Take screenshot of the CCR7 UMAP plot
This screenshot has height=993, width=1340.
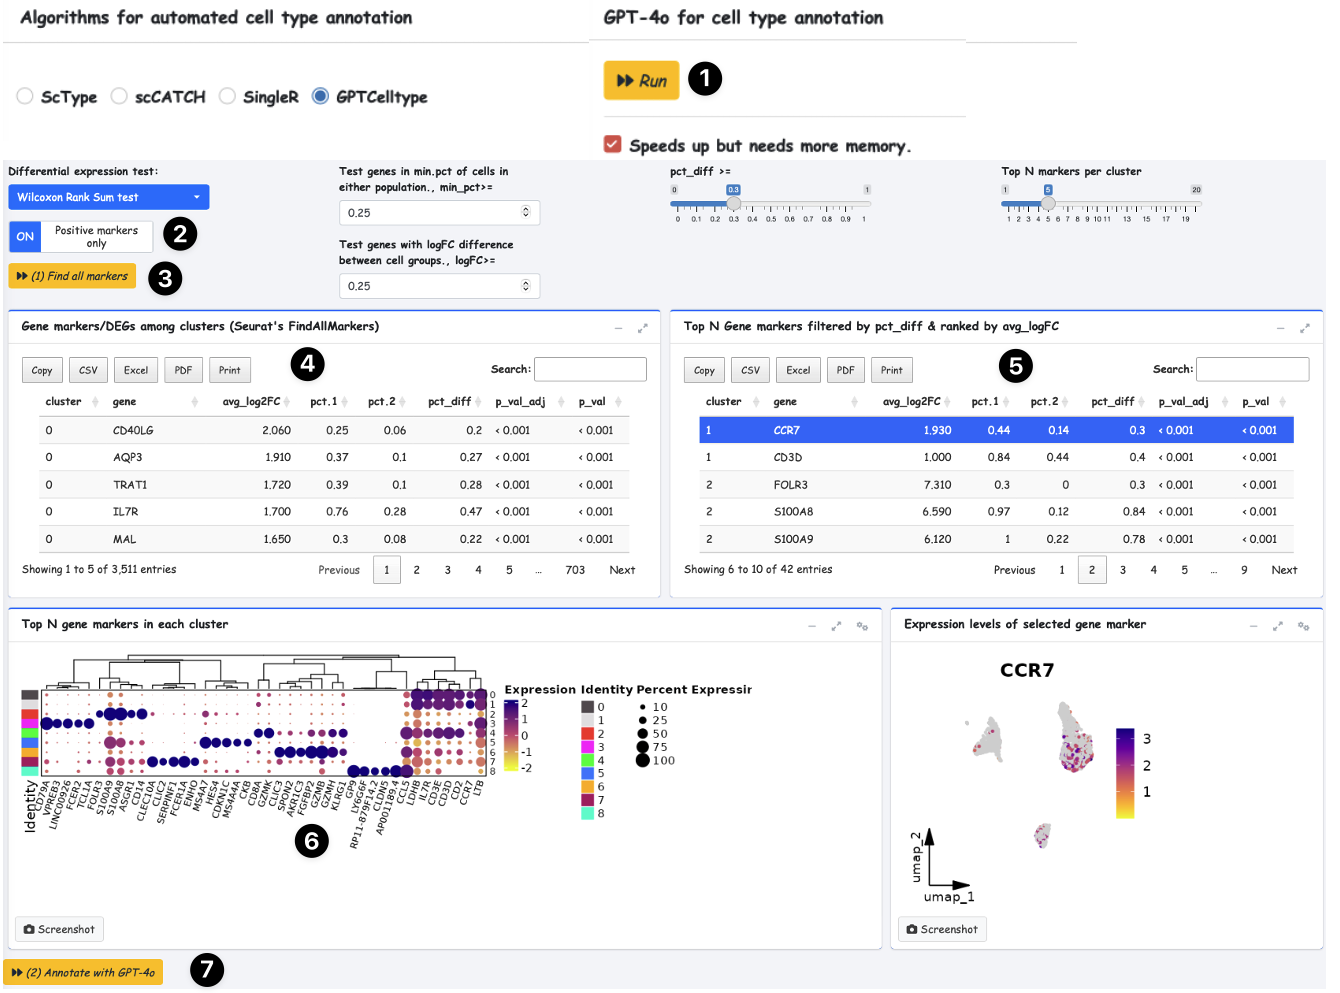click(x=942, y=929)
